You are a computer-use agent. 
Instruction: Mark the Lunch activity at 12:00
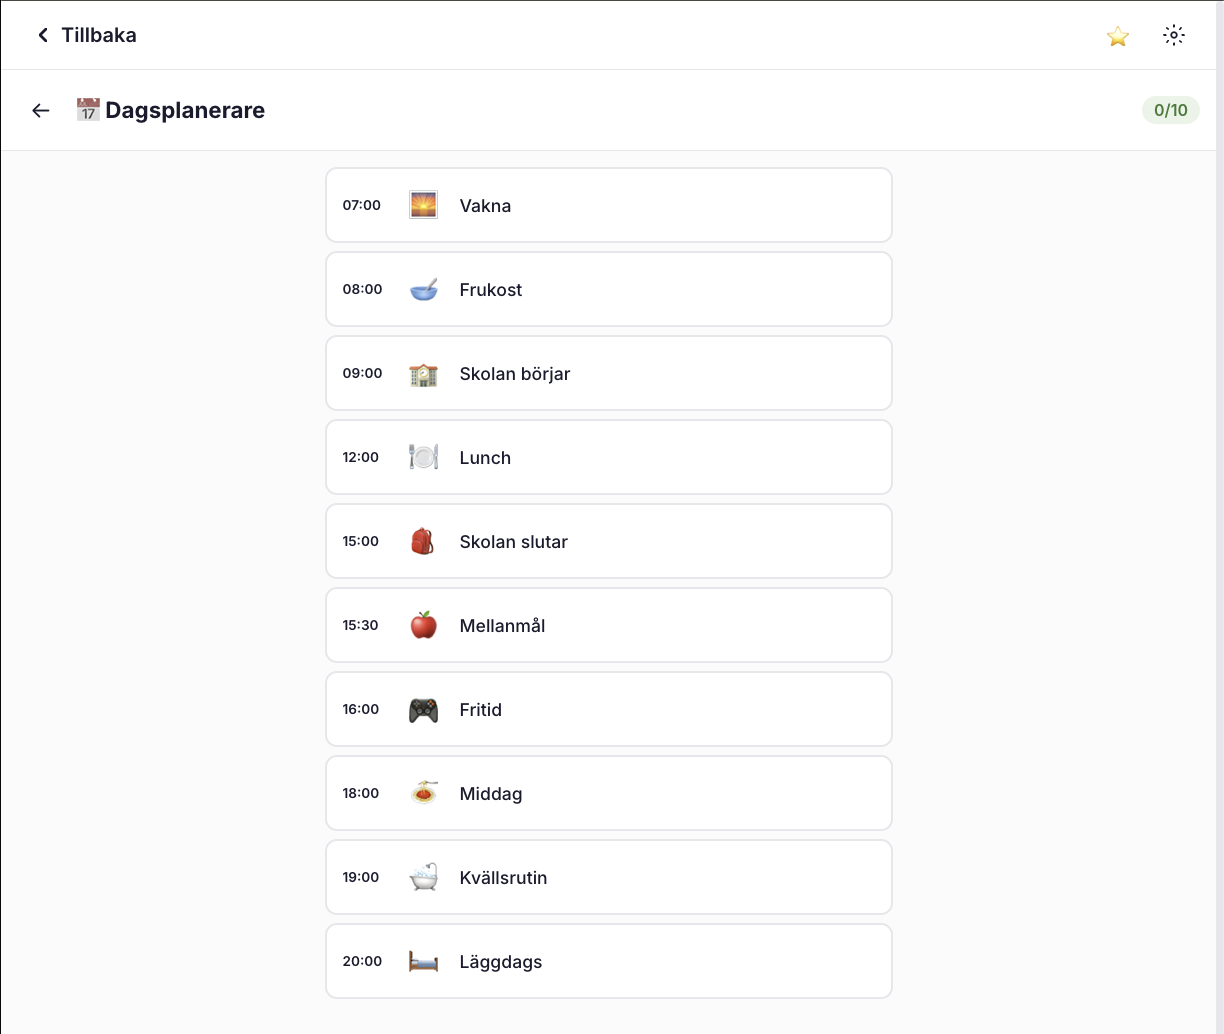point(608,457)
